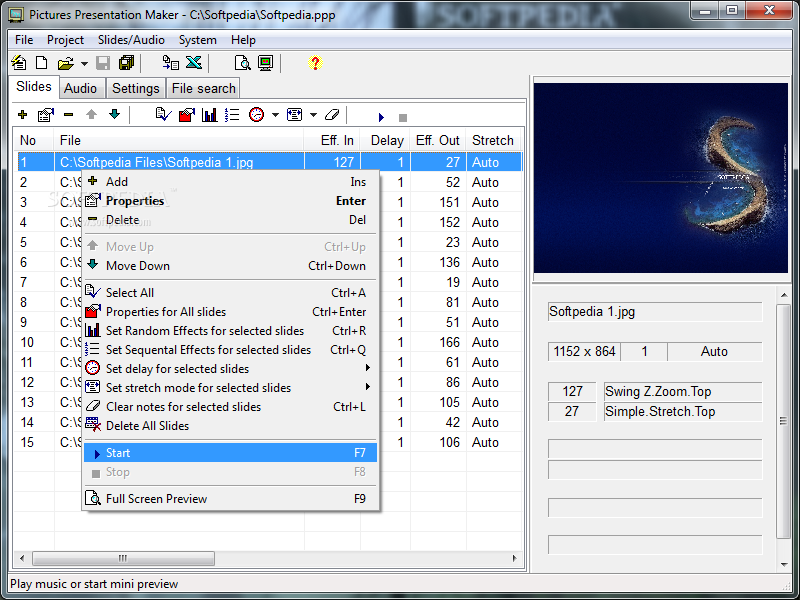This screenshot has width=800, height=600.
Task: Open the Project menu
Action: coord(65,40)
